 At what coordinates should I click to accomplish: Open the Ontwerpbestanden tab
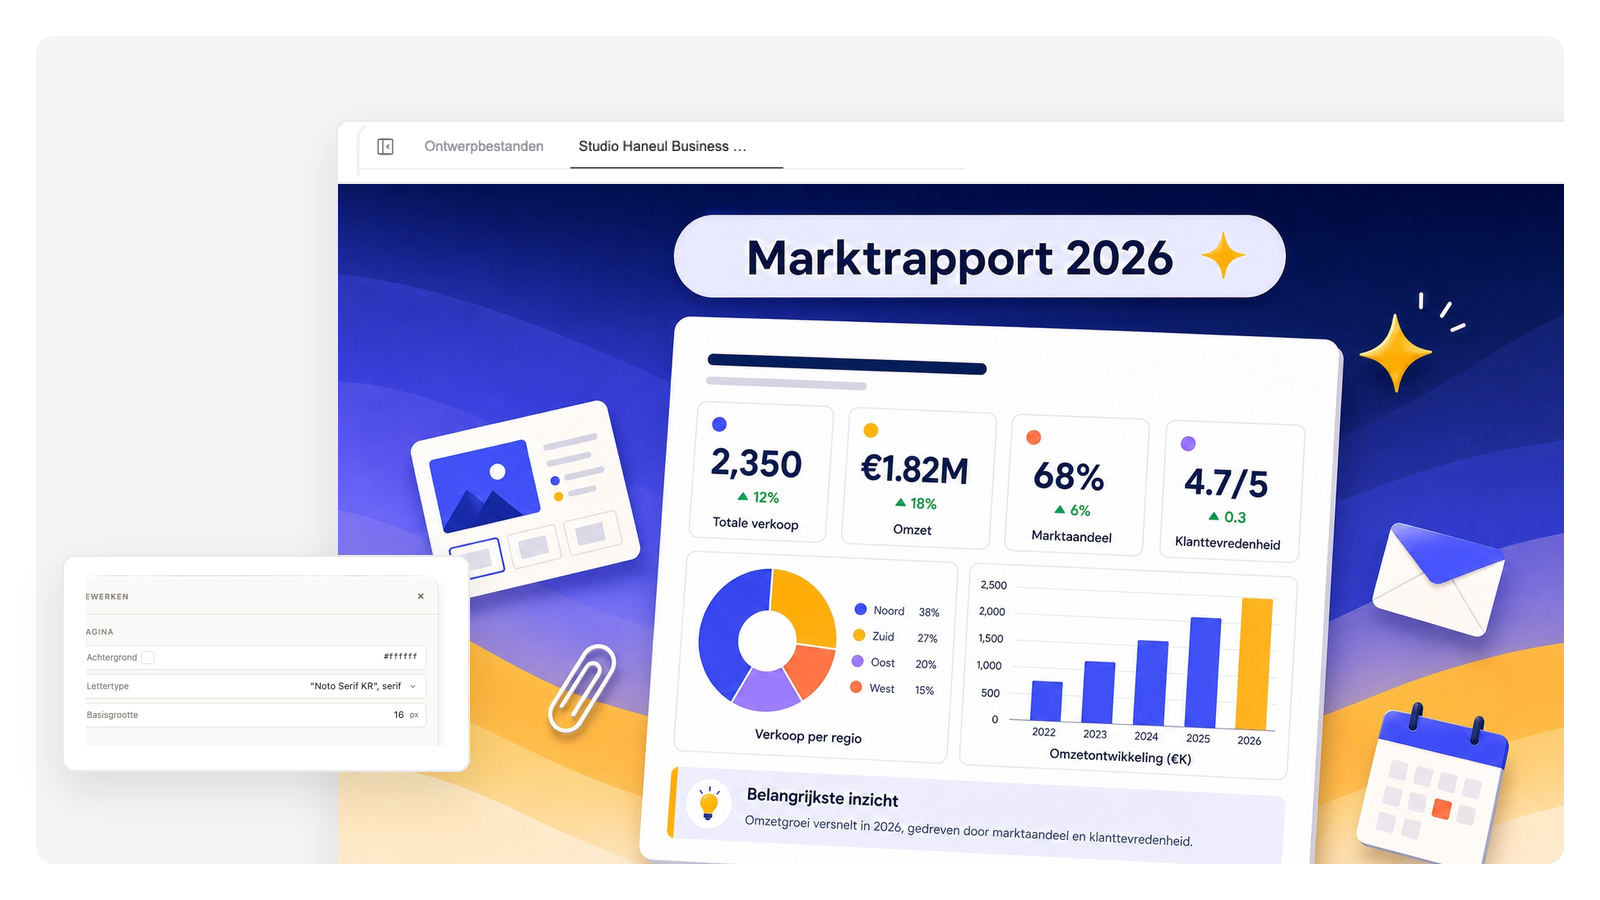[x=484, y=146]
